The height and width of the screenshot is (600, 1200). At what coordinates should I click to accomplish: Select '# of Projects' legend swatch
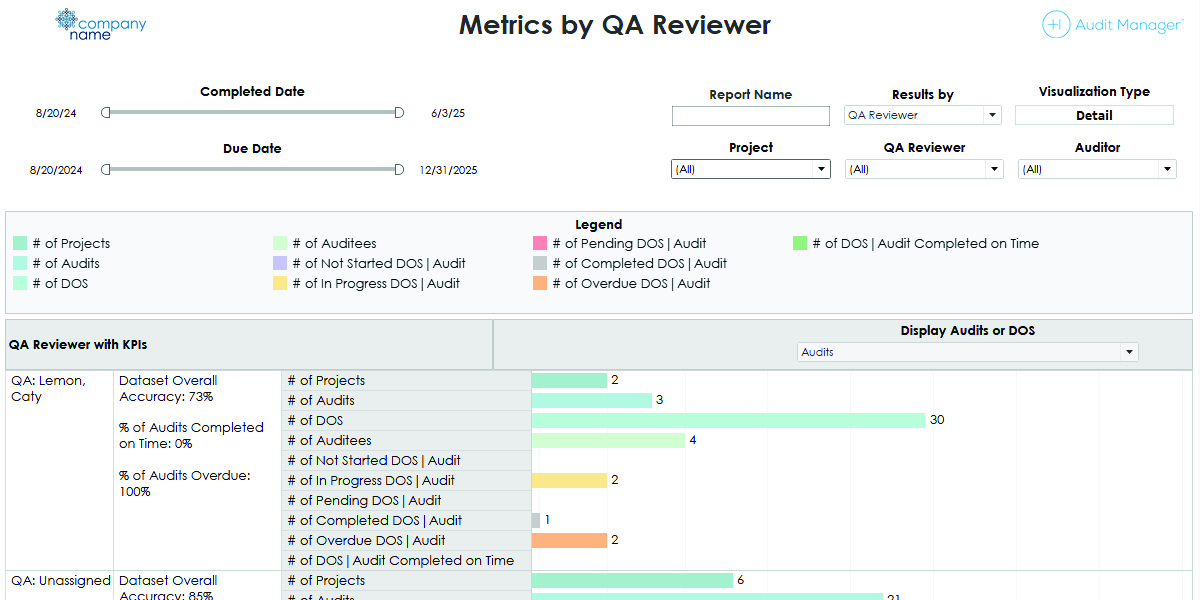click(x=20, y=243)
